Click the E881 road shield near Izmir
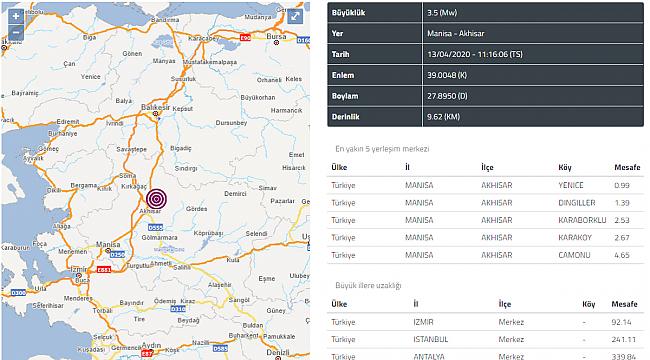Viewport: 650px width, 360px height. [x=104, y=270]
